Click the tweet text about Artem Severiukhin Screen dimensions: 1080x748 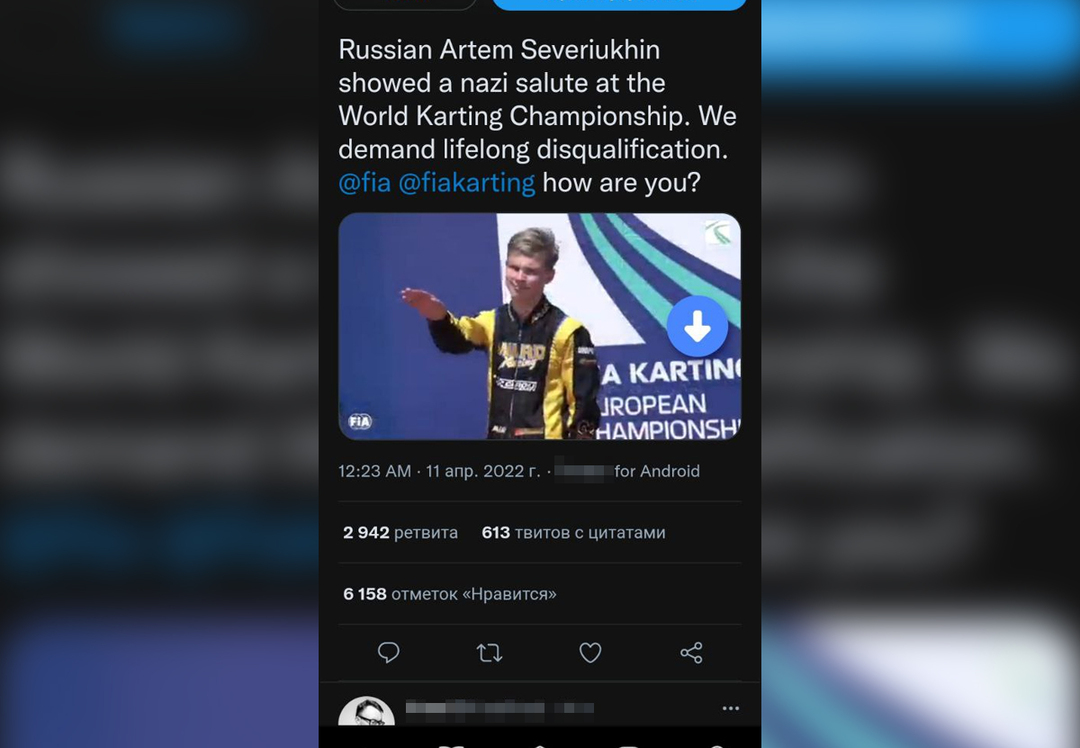point(537,116)
